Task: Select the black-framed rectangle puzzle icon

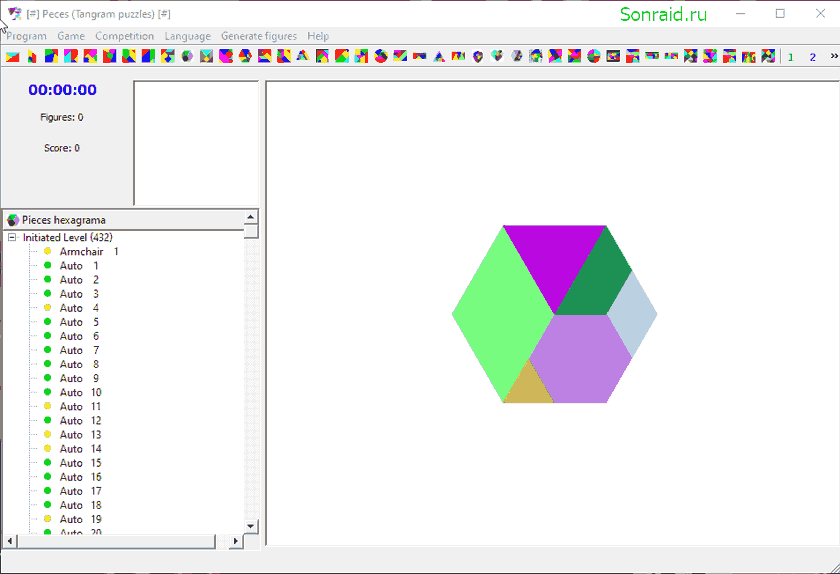Action: (x=613, y=56)
